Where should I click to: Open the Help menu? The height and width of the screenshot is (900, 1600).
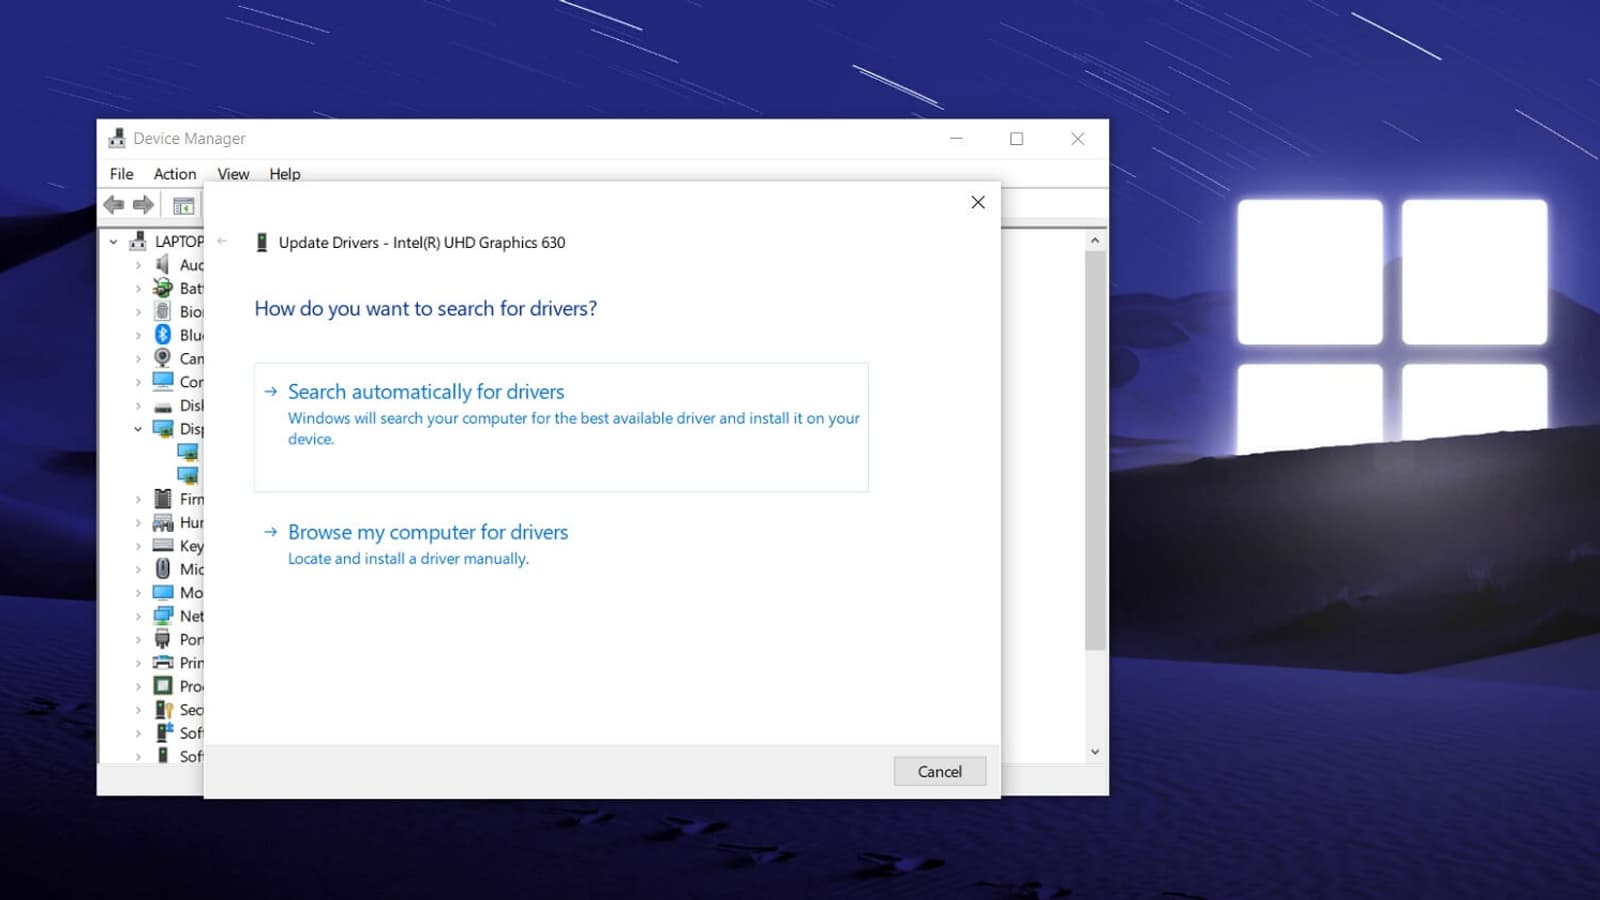pos(285,174)
